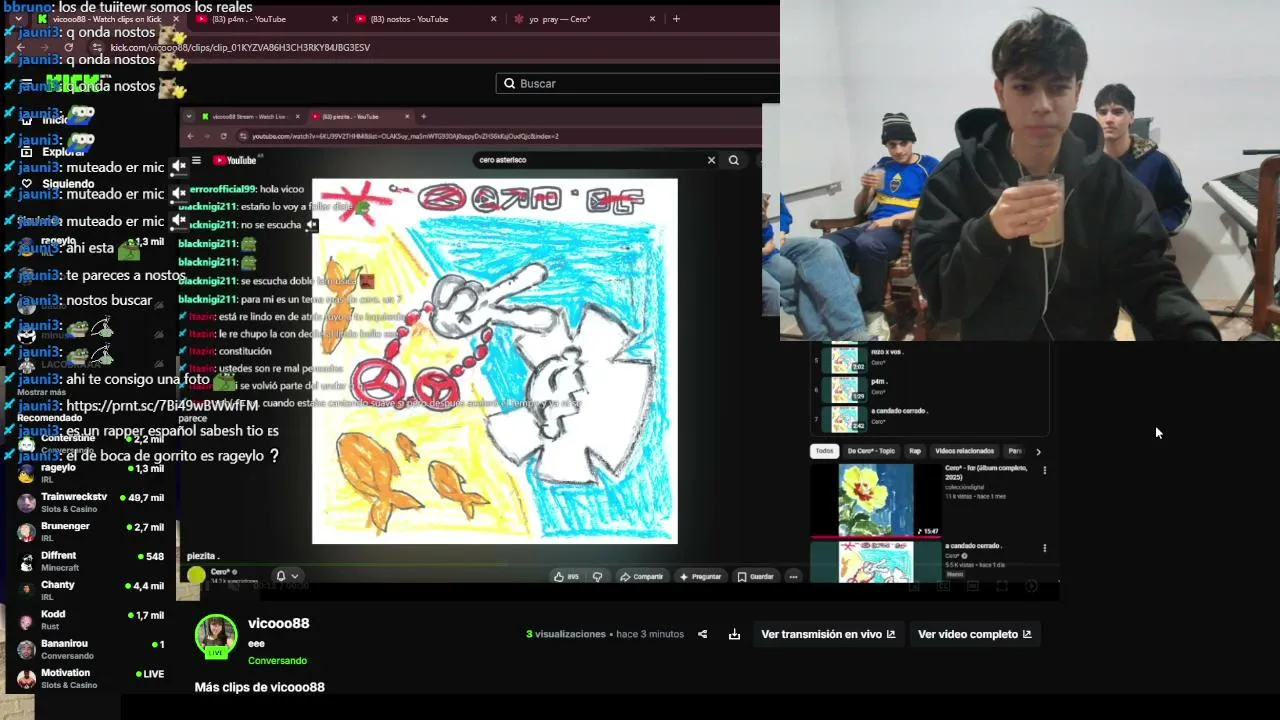Open options for 'fe (álbum completo, 2025)' video

[1044, 470]
